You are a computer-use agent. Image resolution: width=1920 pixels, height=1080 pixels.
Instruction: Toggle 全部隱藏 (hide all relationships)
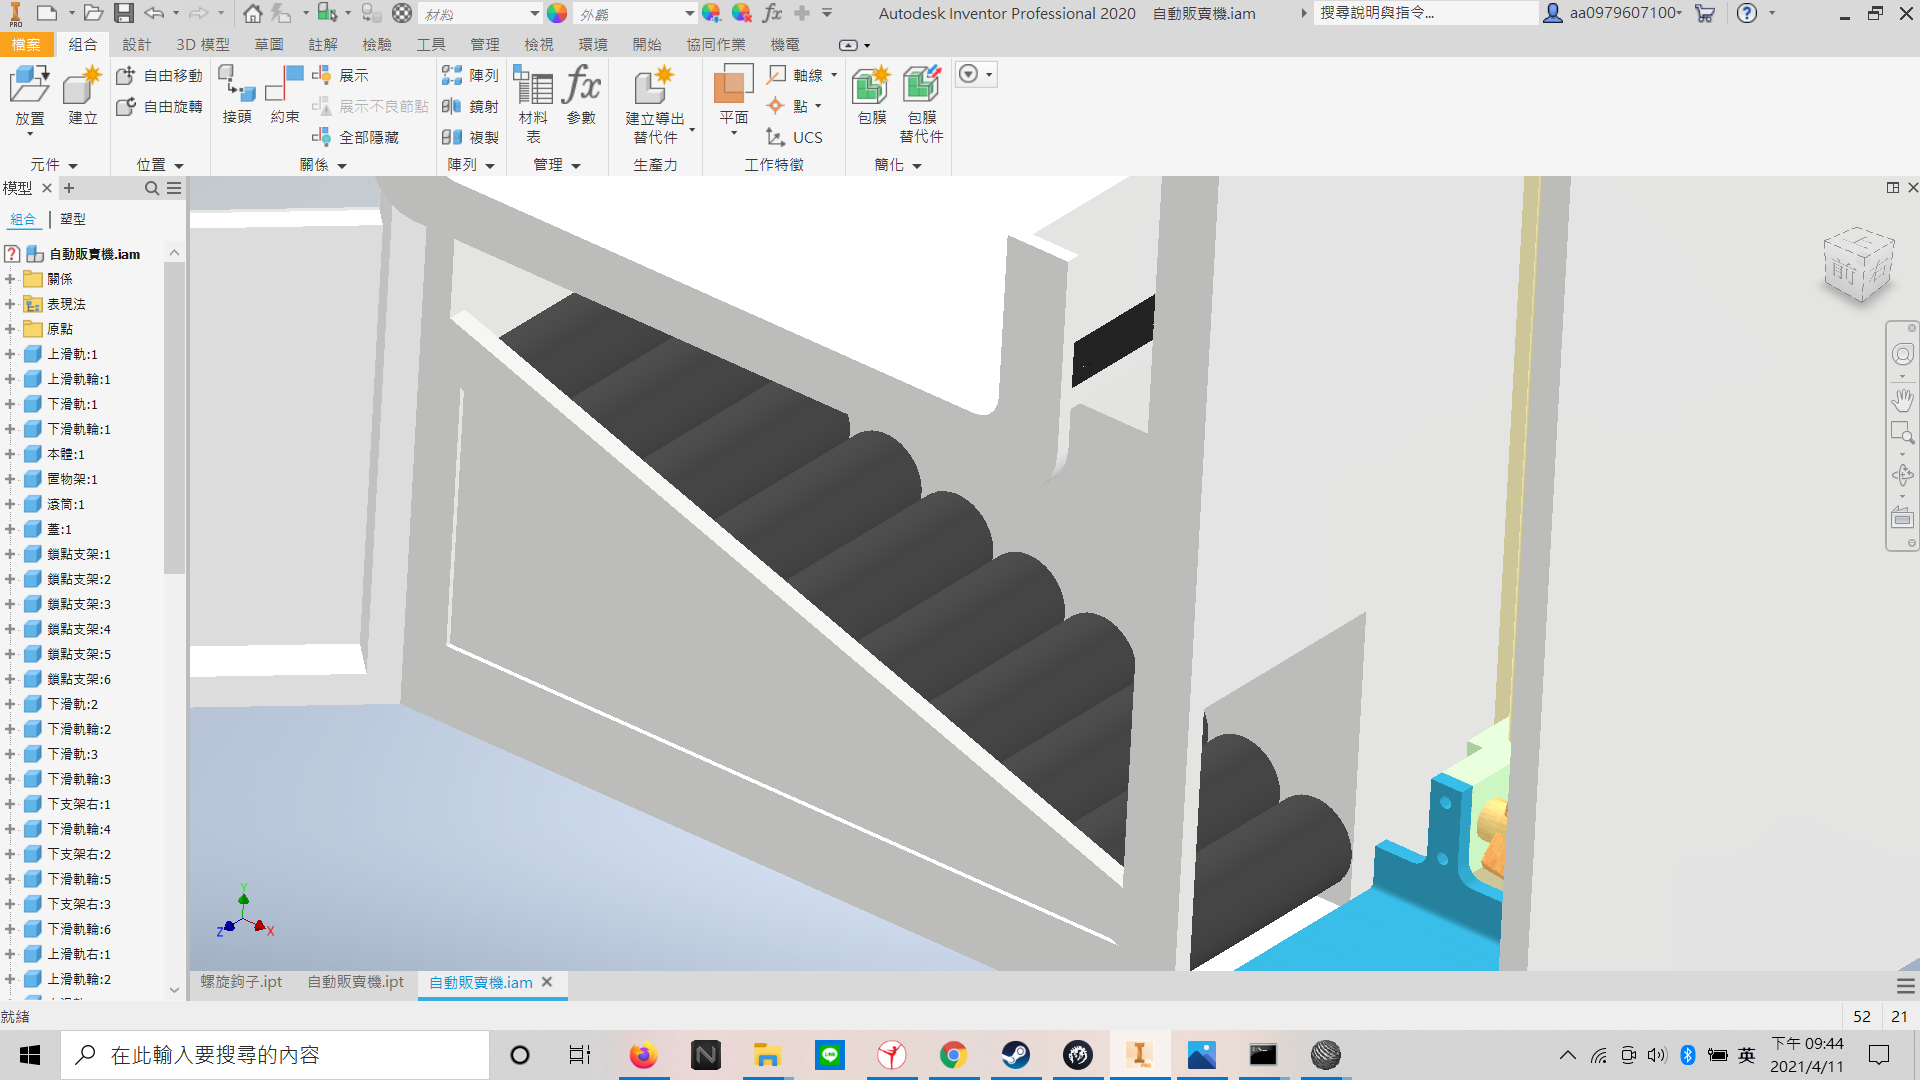(356, 137)
